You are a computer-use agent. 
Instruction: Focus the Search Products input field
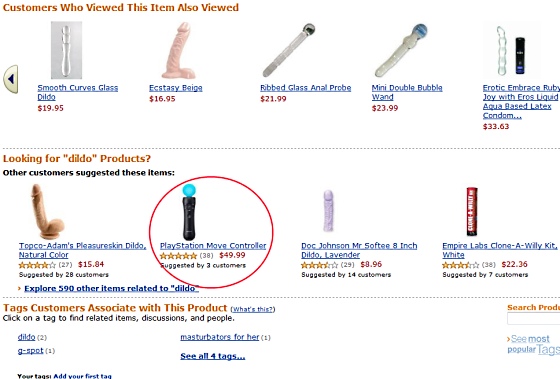(533, 319)
